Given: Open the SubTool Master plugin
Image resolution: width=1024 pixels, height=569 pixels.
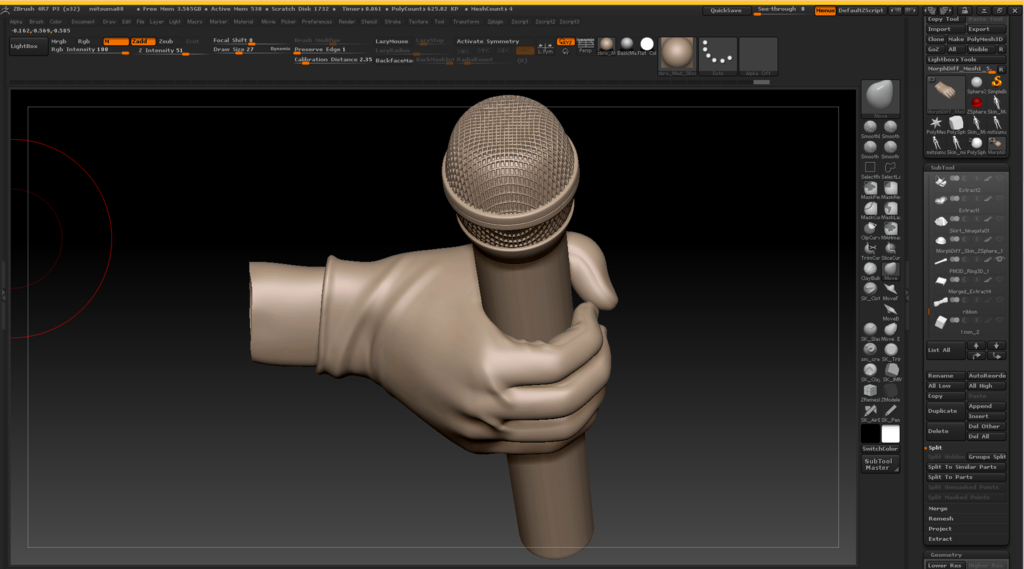Looking at the screenshot, I should pos(880,464).
